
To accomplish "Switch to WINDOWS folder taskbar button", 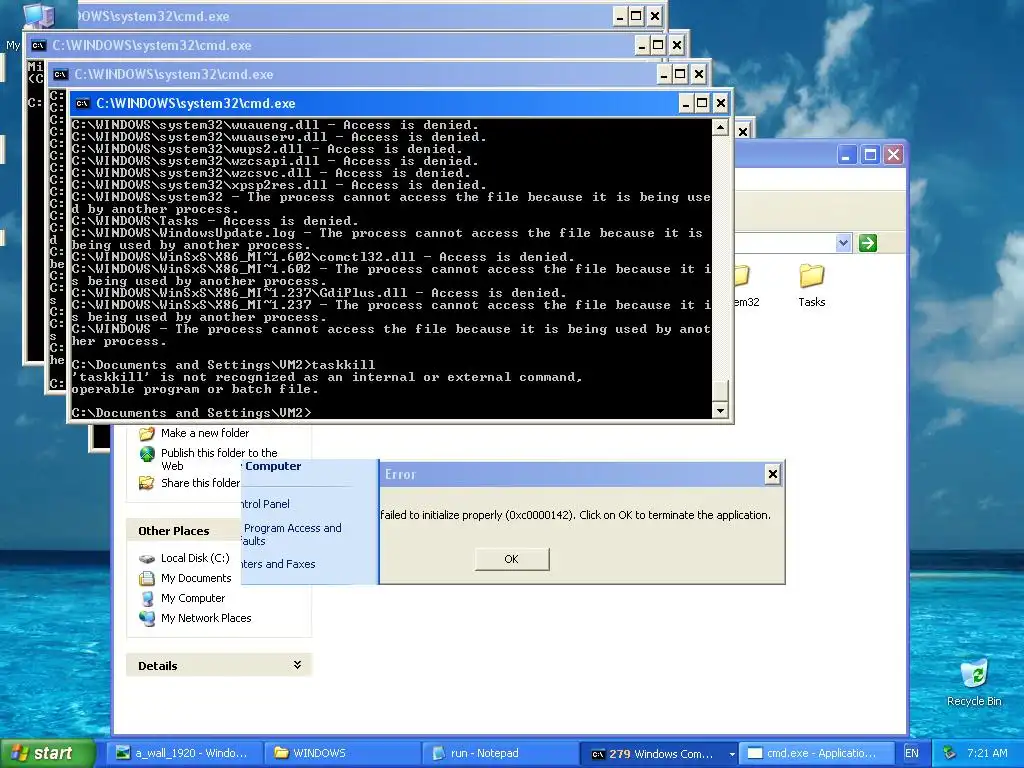I will click(x=340, y=753).
